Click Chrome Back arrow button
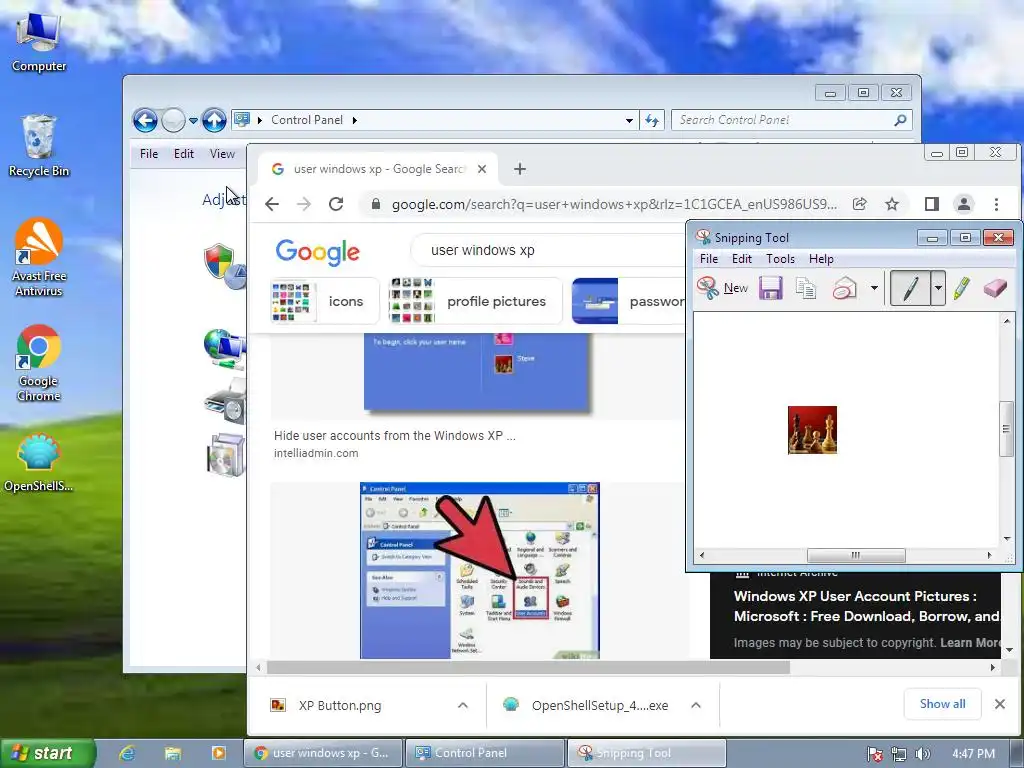The width and height of the screenshot is (1024, 768). coord(272,204)
